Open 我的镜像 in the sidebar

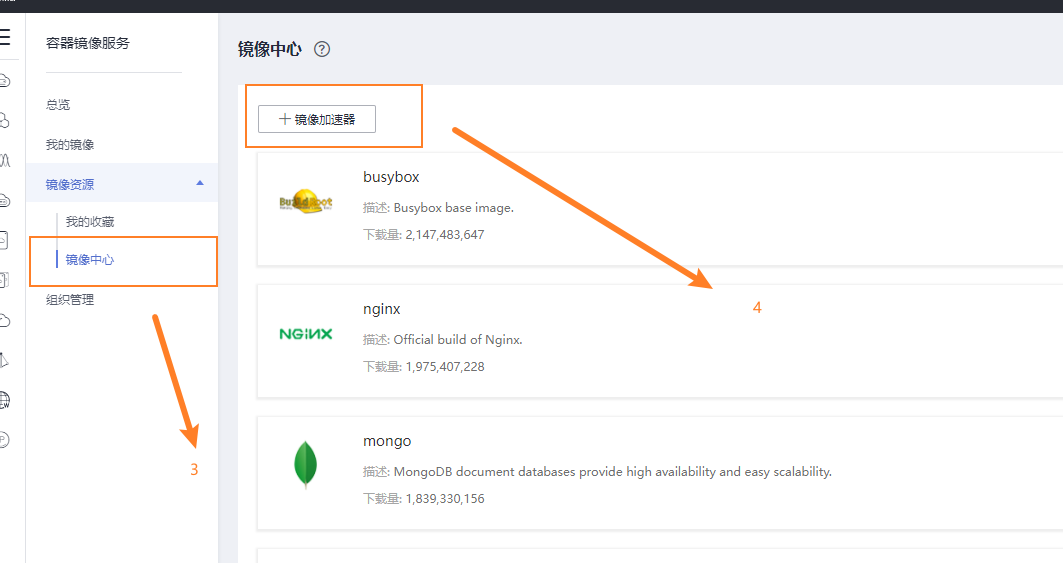tap(70, 144)
